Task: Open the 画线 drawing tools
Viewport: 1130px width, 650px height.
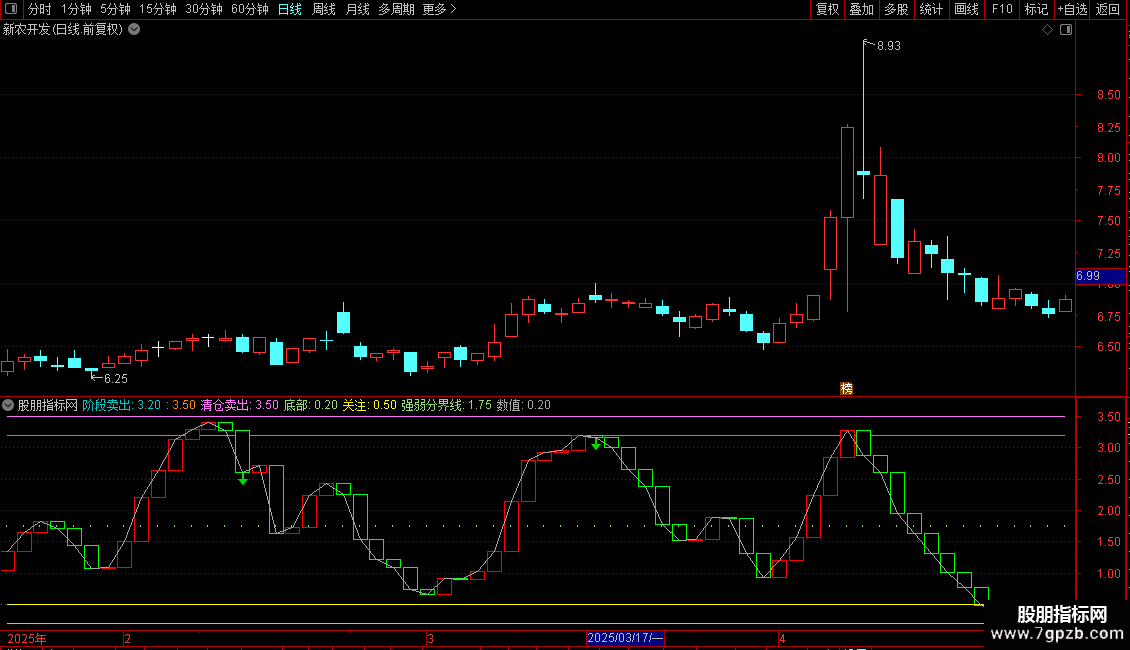Action: 966,9
